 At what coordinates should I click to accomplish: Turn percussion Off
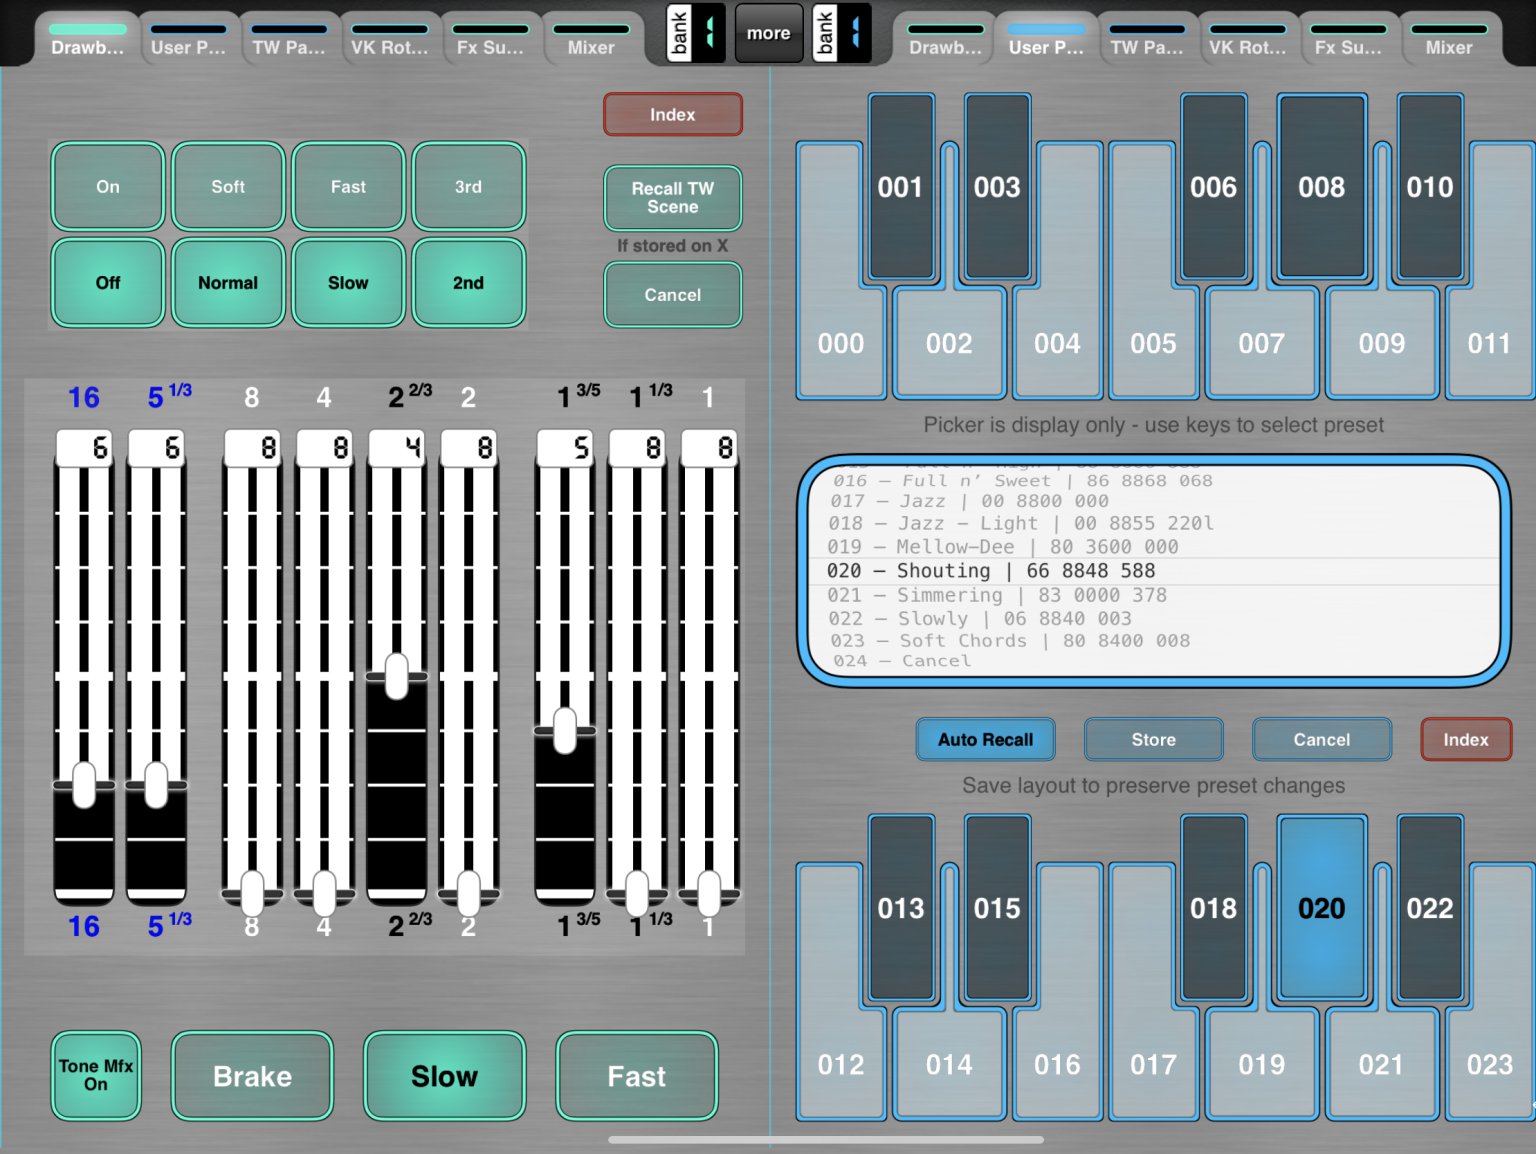(108, 283)
